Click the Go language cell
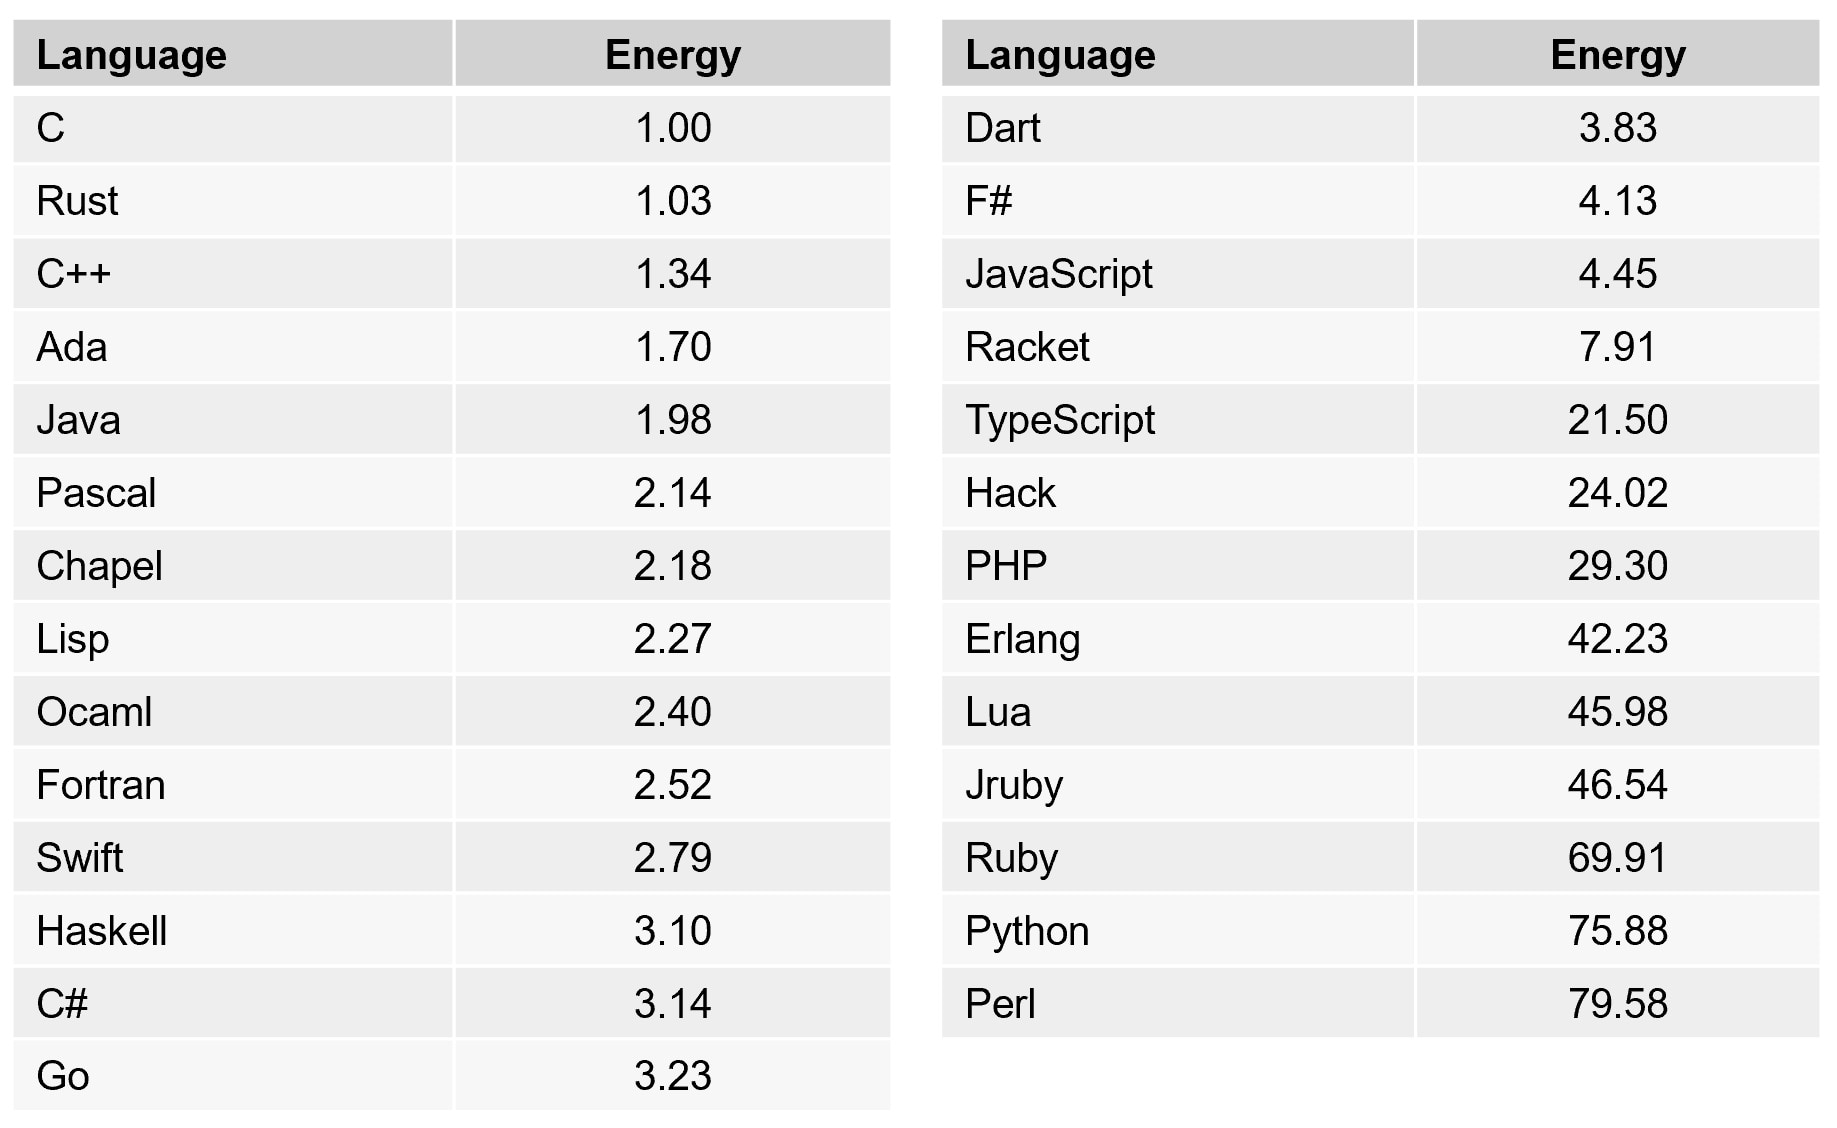 (x=63, y=1076)
